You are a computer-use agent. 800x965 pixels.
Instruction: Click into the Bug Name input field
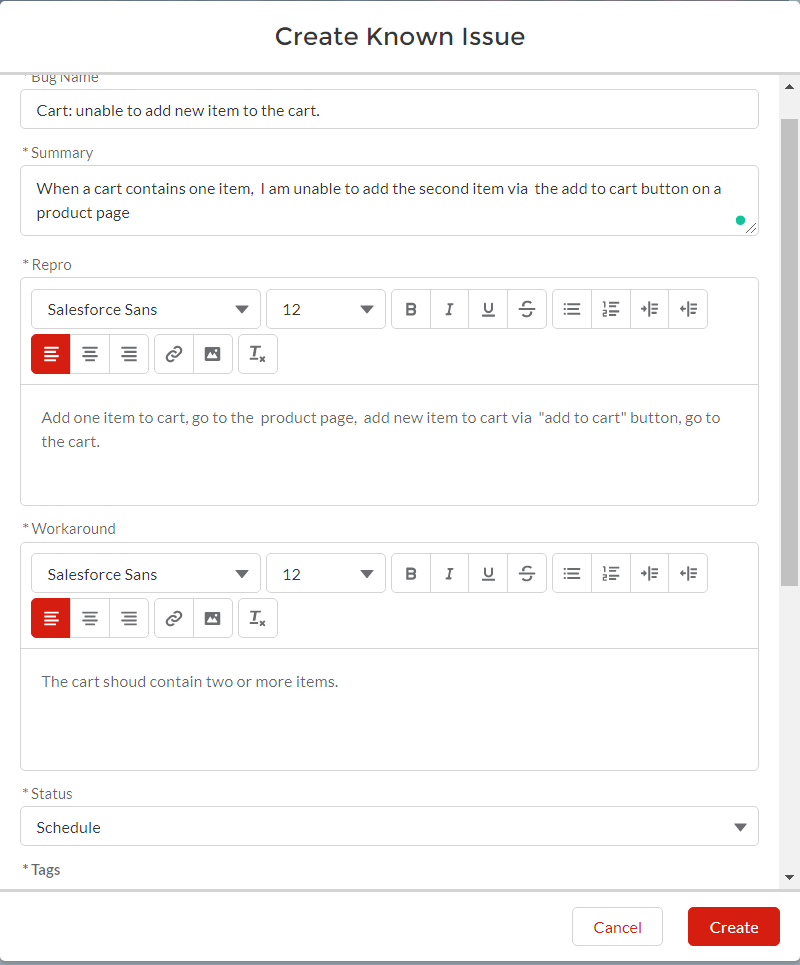pyautogui.click(x=389, y=110)
